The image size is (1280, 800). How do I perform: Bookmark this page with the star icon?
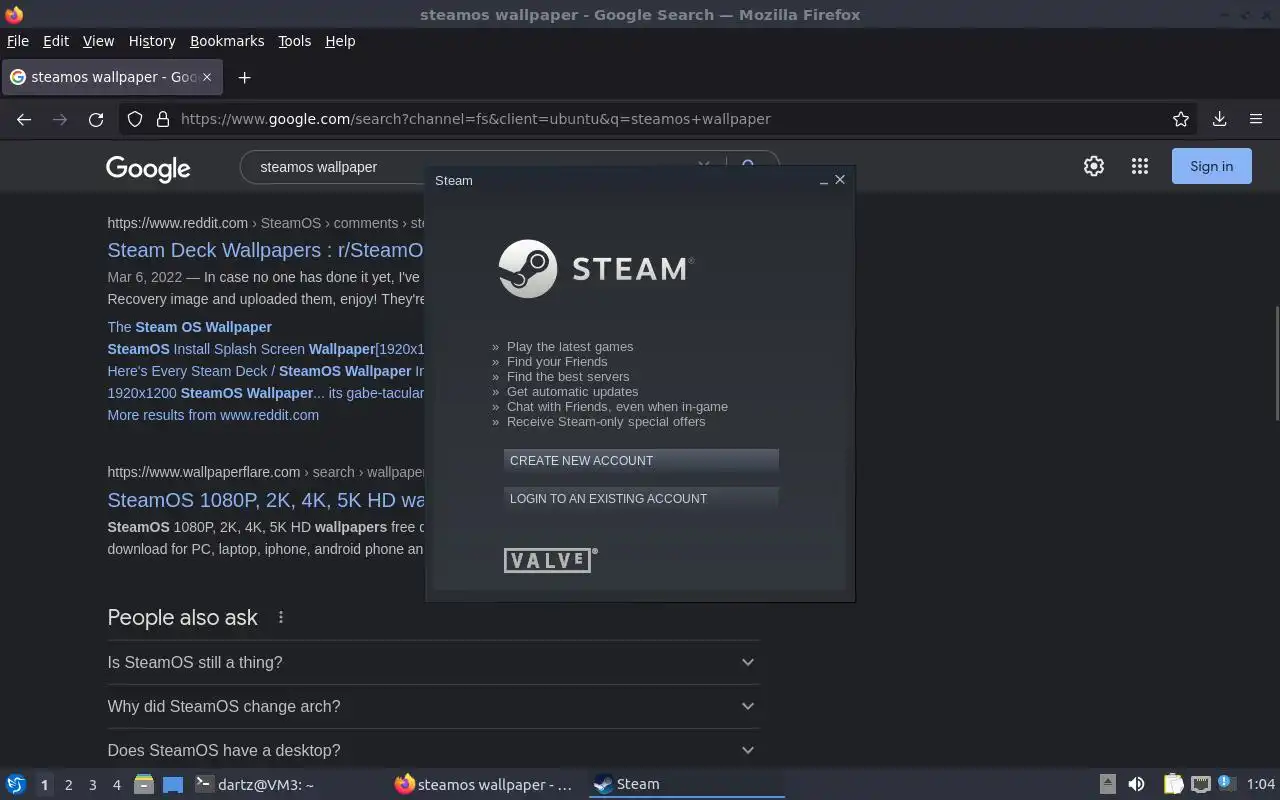tap(1181, 119)
